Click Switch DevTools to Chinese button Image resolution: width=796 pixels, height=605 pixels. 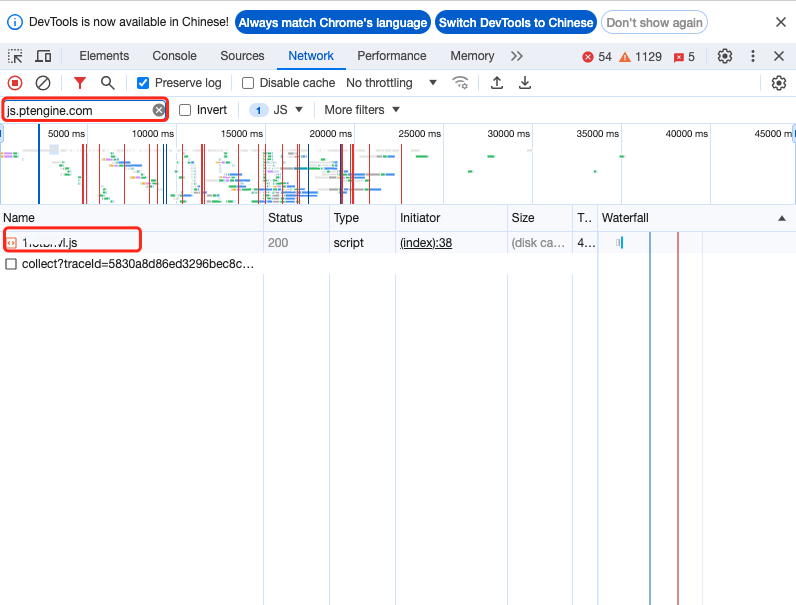516,22
